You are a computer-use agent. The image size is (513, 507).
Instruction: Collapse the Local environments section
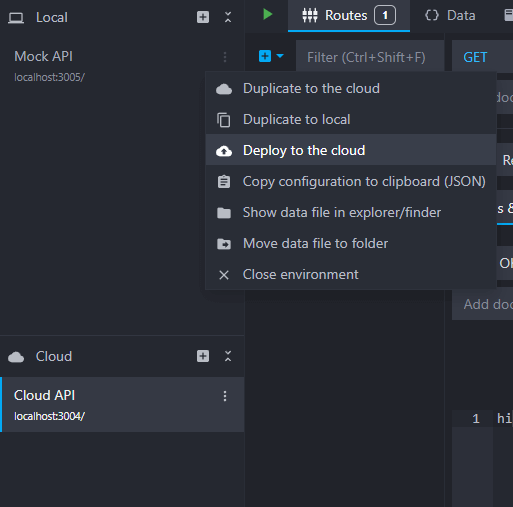(x=228, y=17)
